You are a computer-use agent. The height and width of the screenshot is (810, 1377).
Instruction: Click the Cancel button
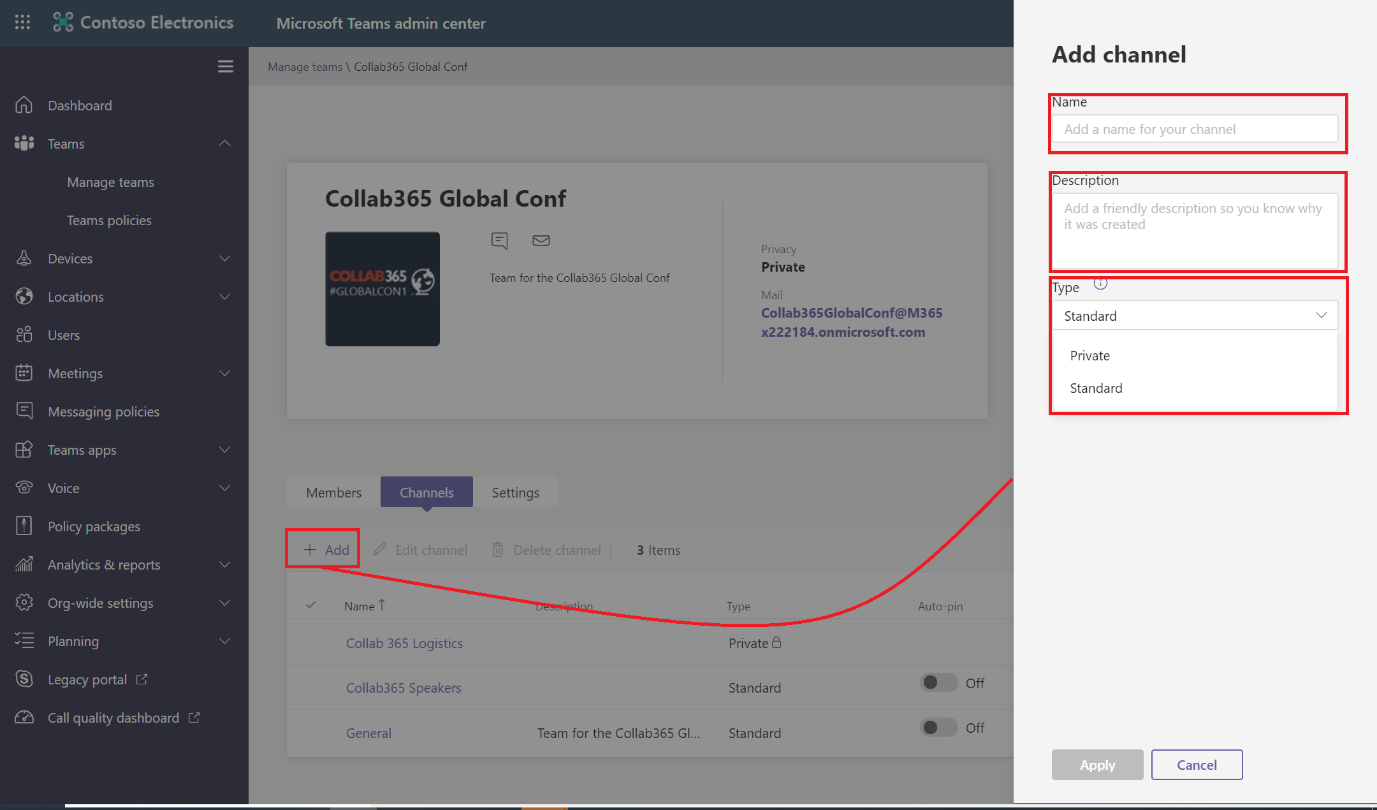(1197, 765)
